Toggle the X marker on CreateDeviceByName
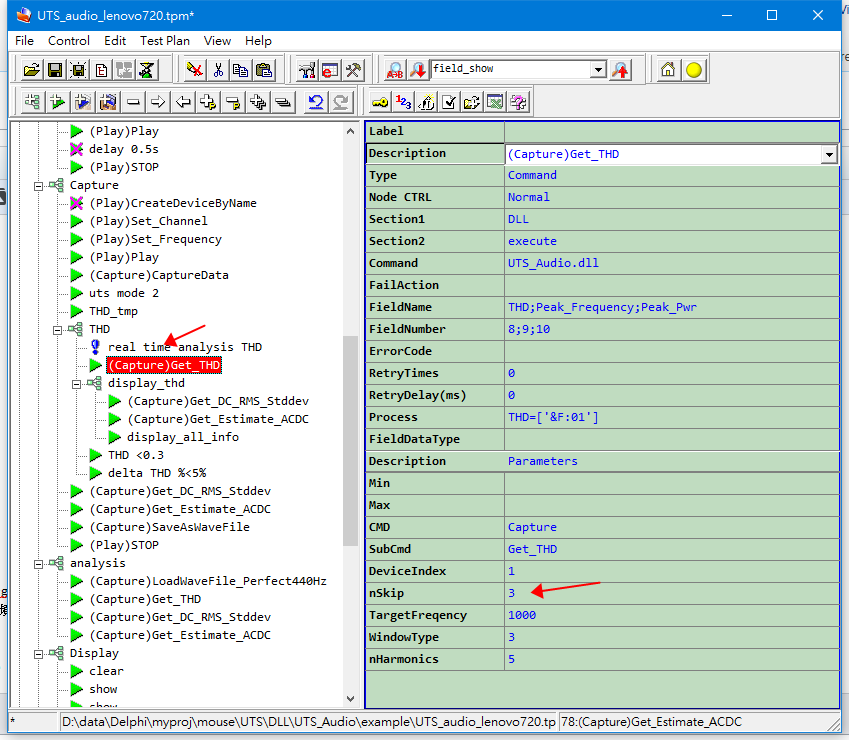This screenshot has width=849, height=740. [77, 203]
